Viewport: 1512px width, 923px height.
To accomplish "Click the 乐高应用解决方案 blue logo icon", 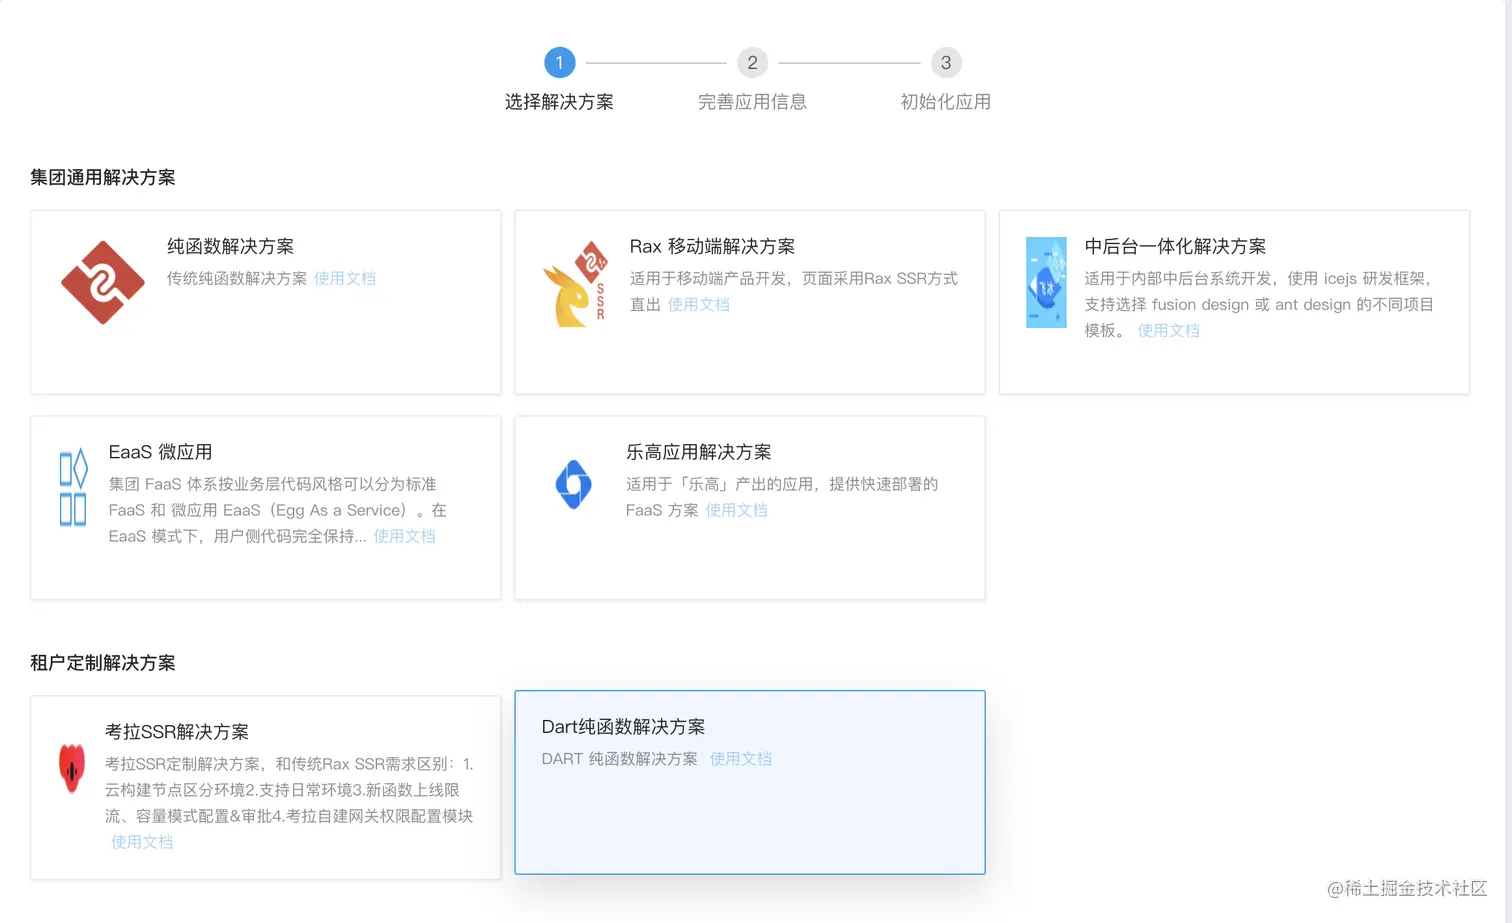I will click(x=573, y=485).
